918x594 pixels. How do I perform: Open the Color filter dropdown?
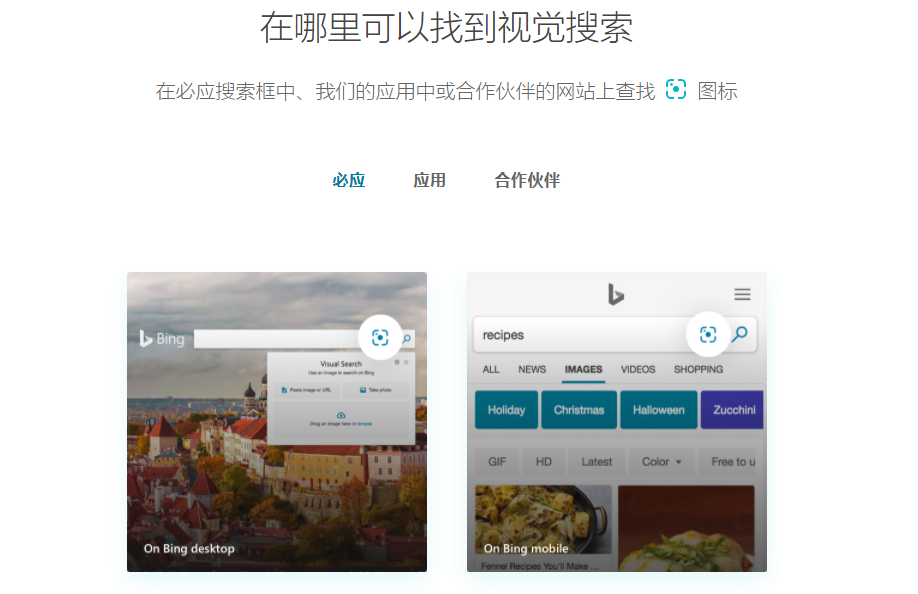(x=662, y=462)
